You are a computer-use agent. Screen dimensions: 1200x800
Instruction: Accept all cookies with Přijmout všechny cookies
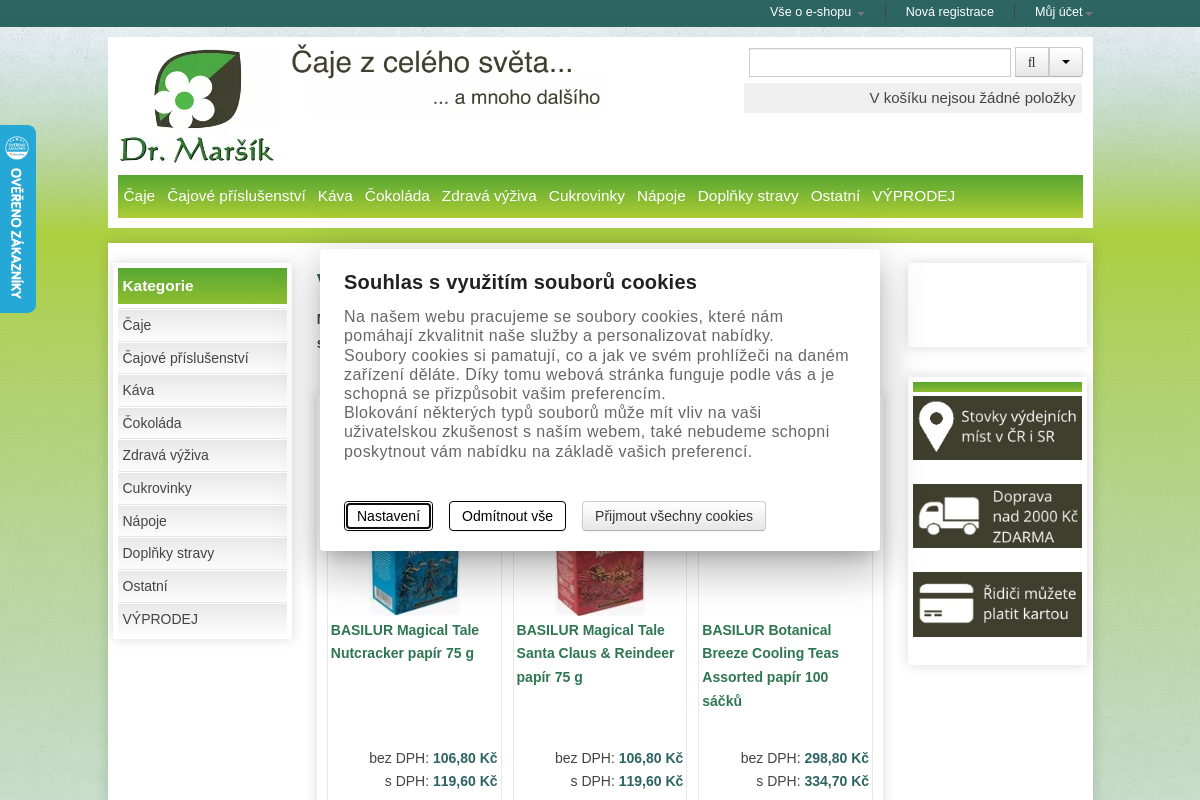tap(674, 516)
